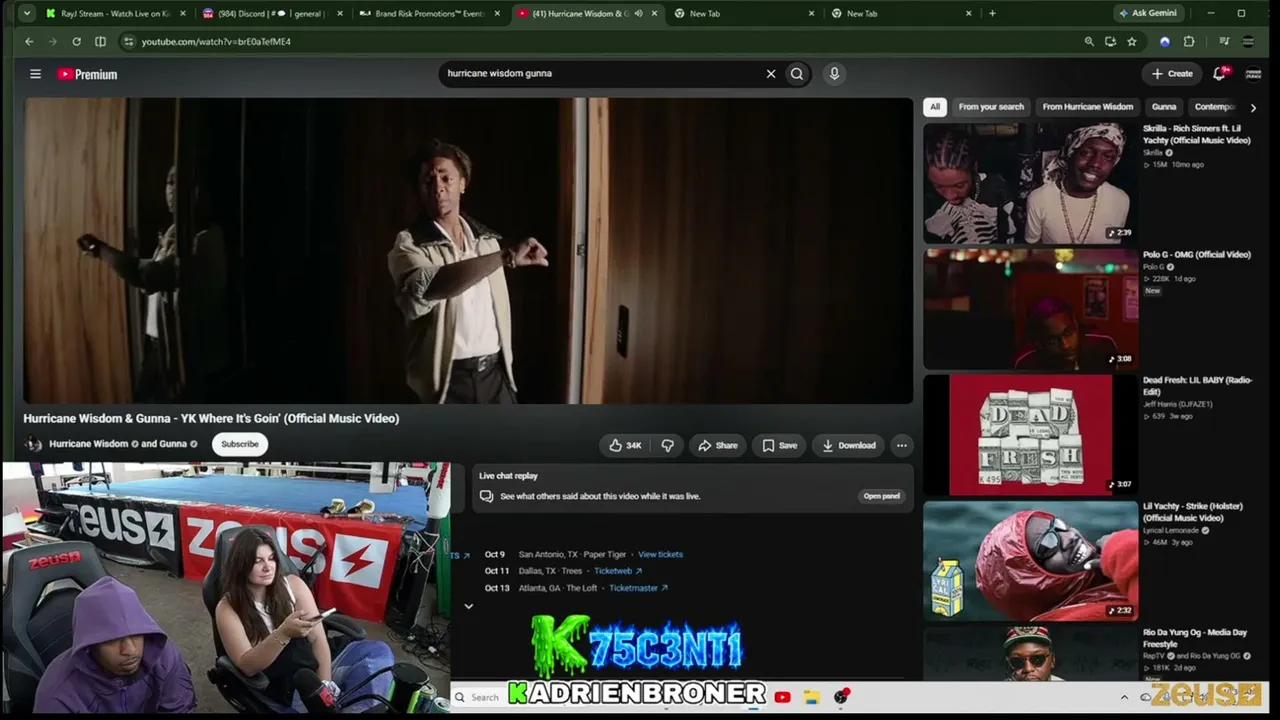Save the video to a playlist
The image size is (1280, 720).
780,445
